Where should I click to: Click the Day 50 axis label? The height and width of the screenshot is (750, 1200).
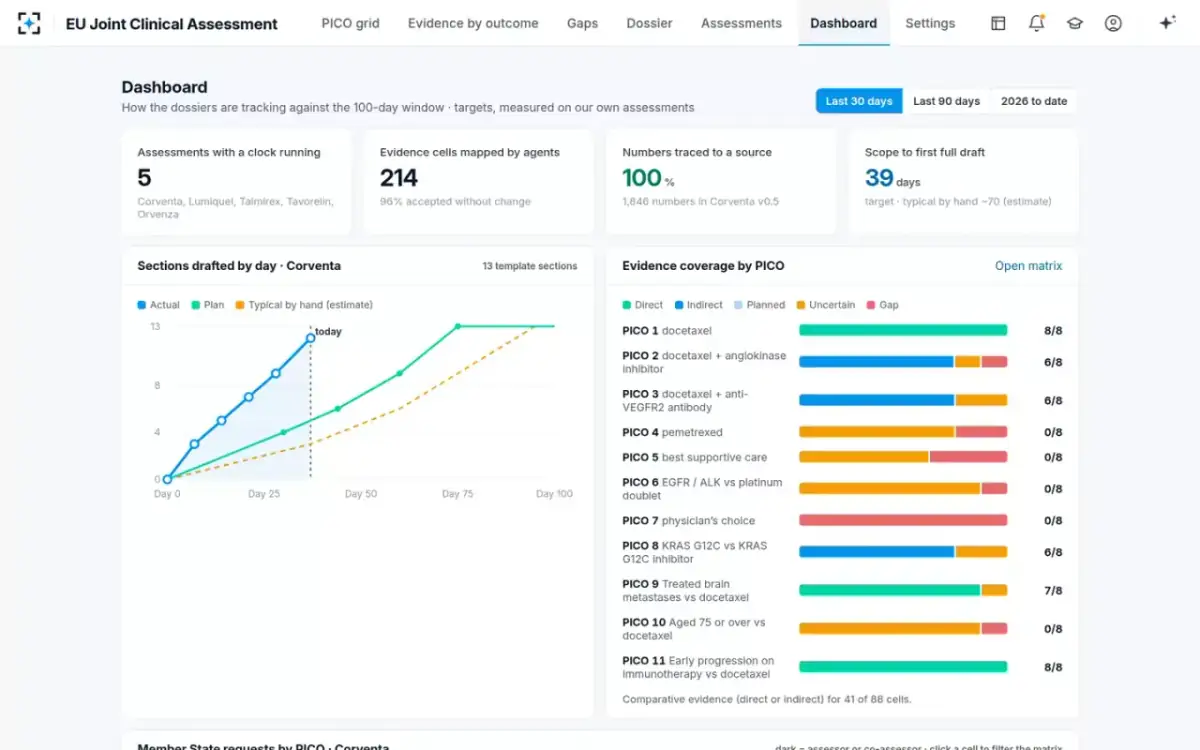[x=361, y=494]
